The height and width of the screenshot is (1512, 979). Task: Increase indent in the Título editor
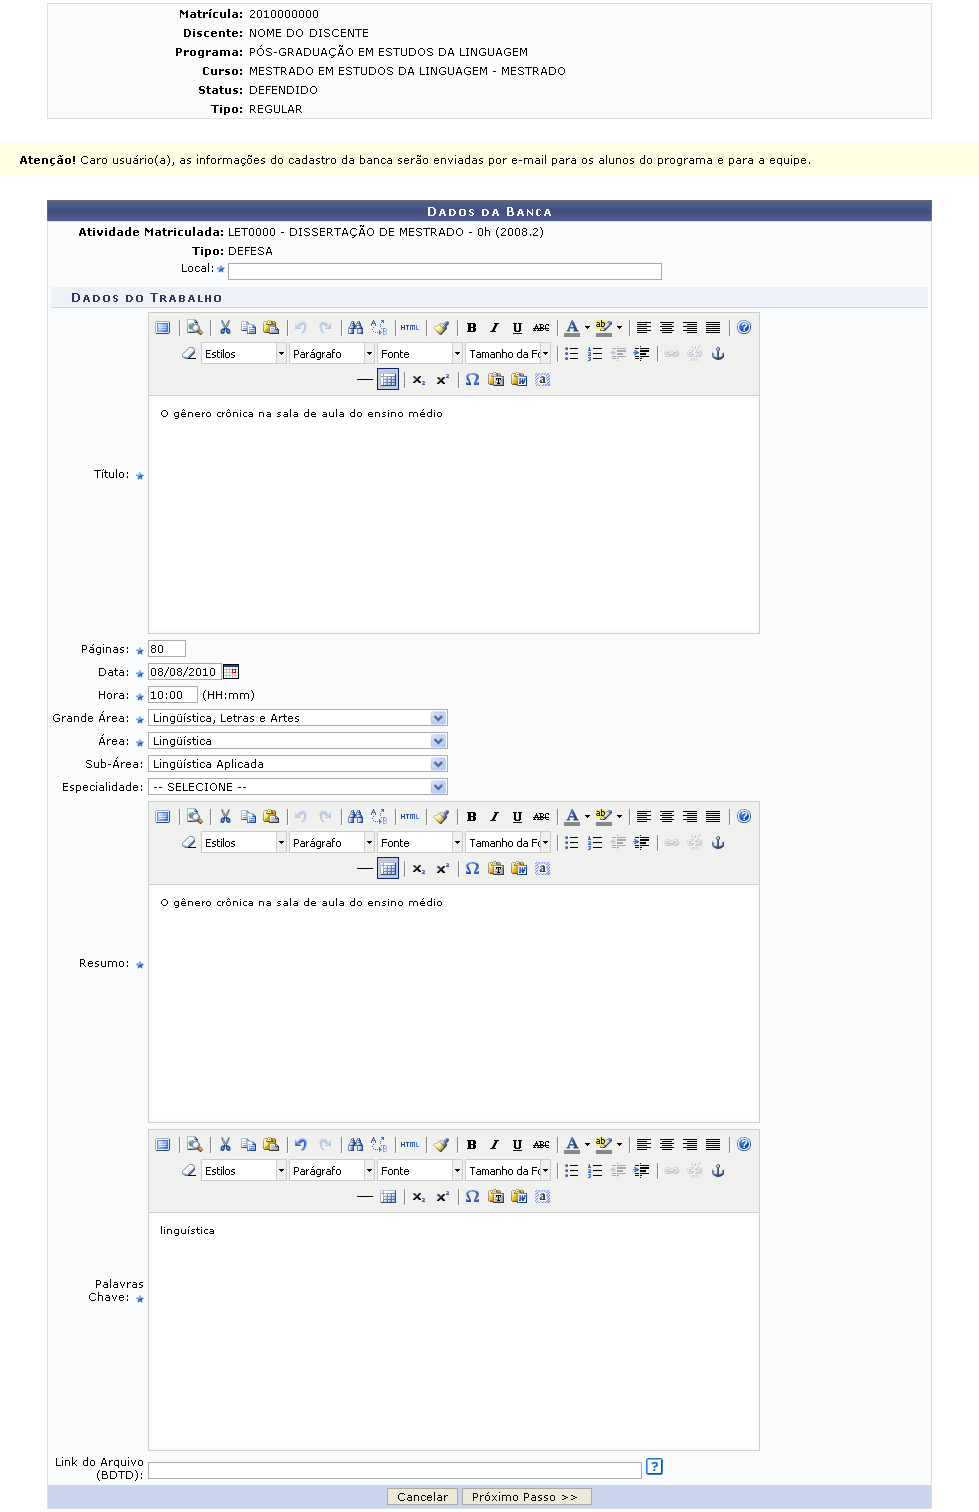point(642,354)
